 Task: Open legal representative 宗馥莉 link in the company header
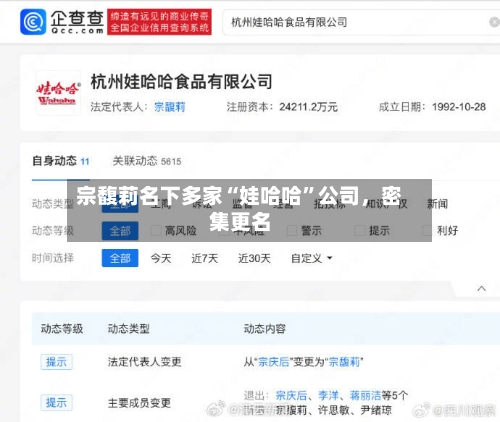point(169,107)
